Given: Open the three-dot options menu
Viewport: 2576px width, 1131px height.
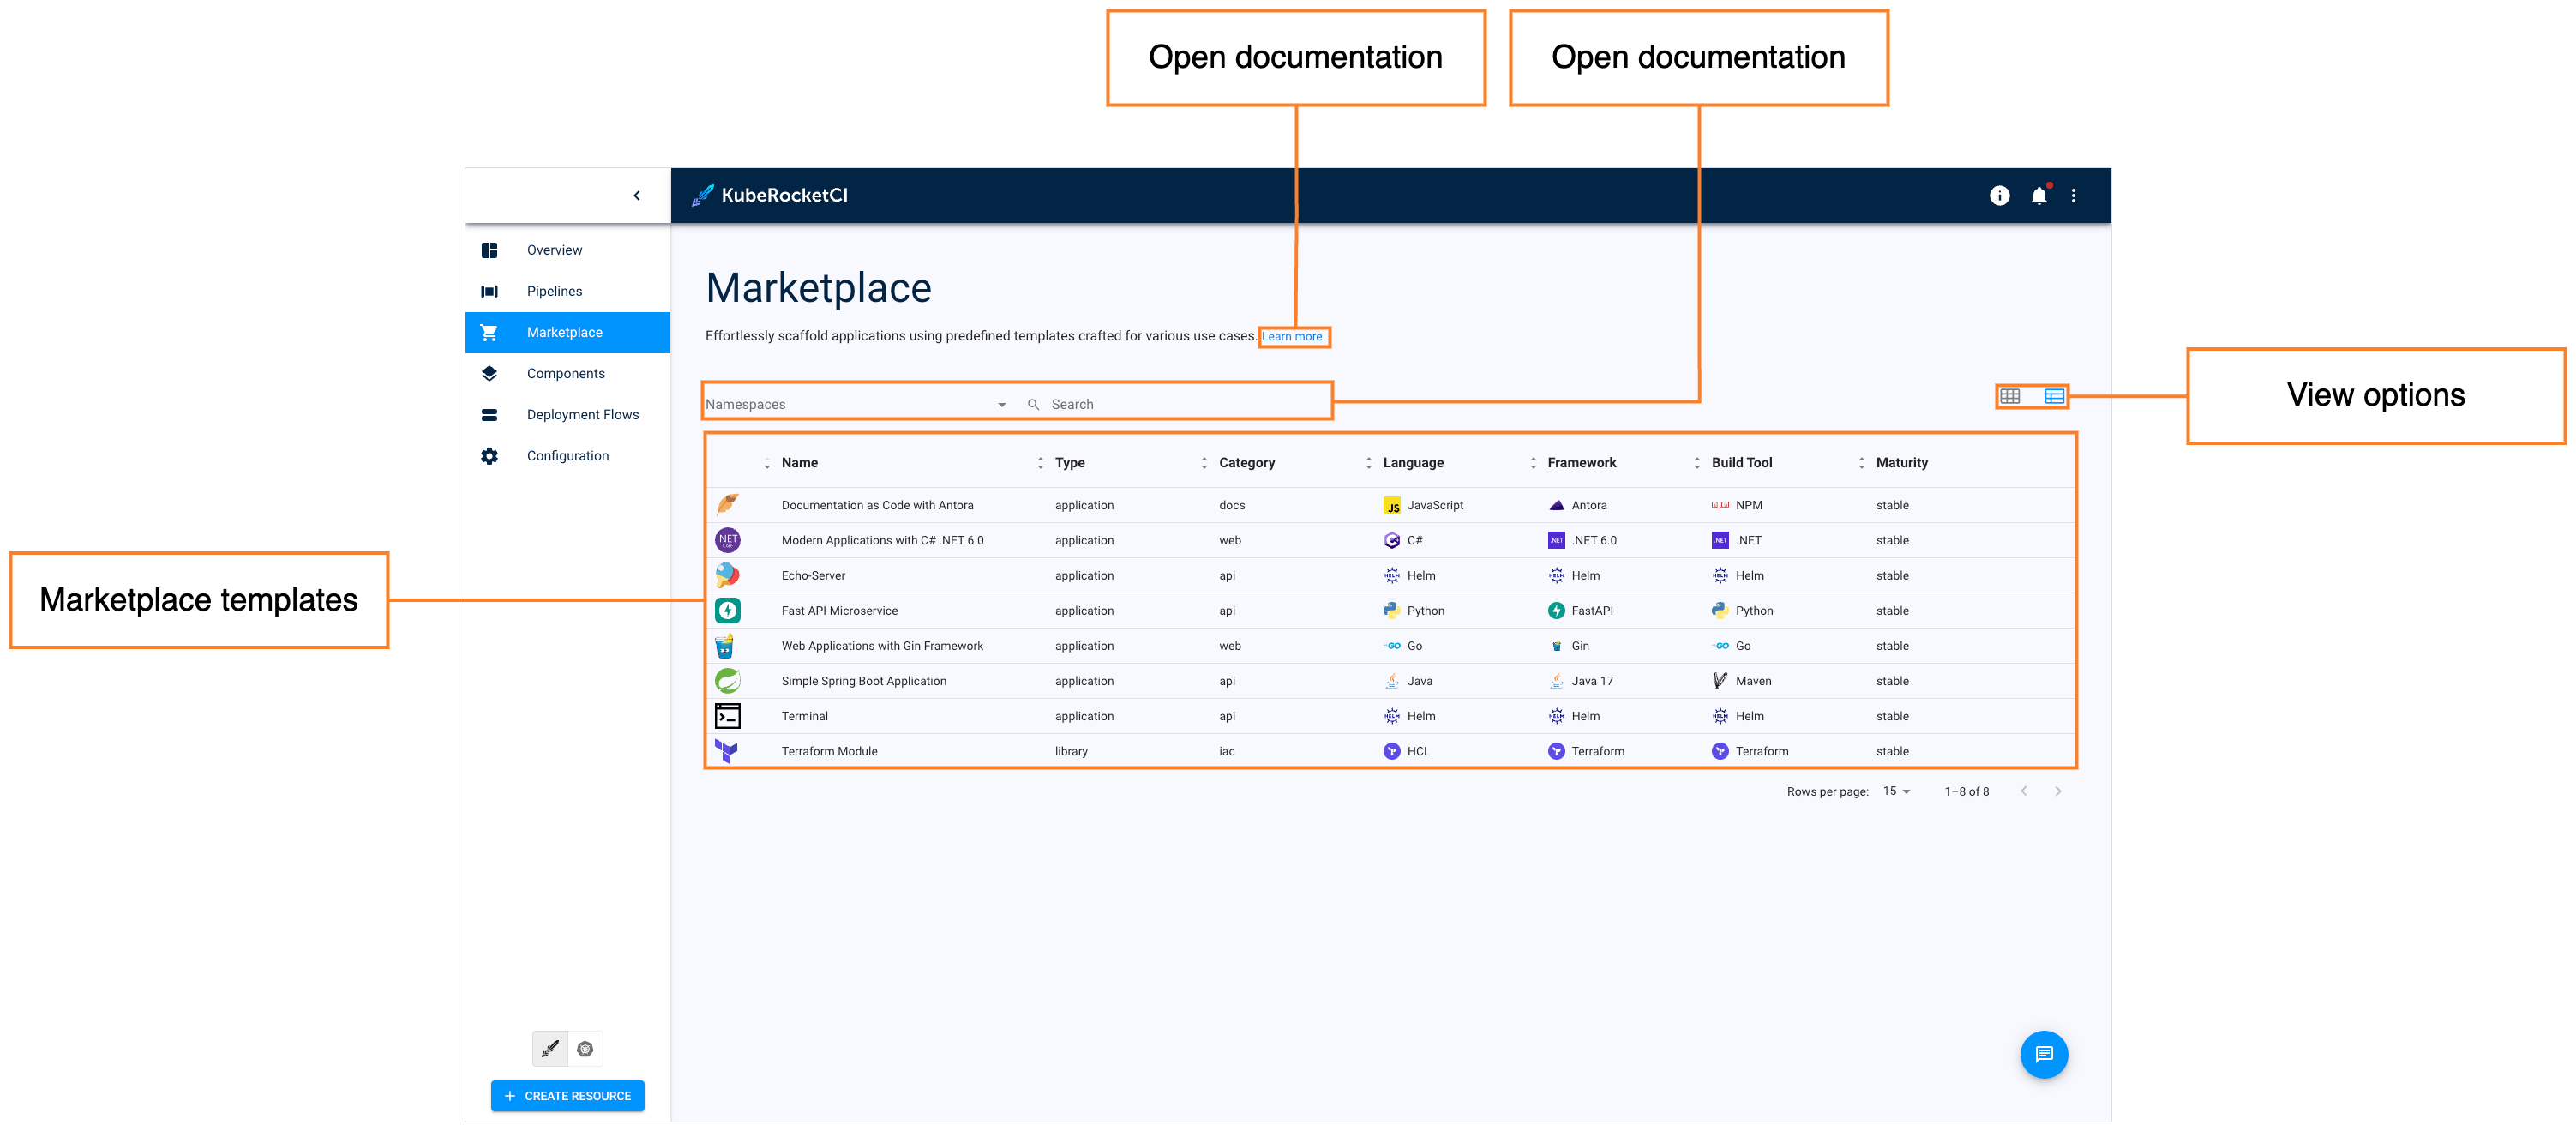Looking at the screenshot, I should click(2073, 196).
